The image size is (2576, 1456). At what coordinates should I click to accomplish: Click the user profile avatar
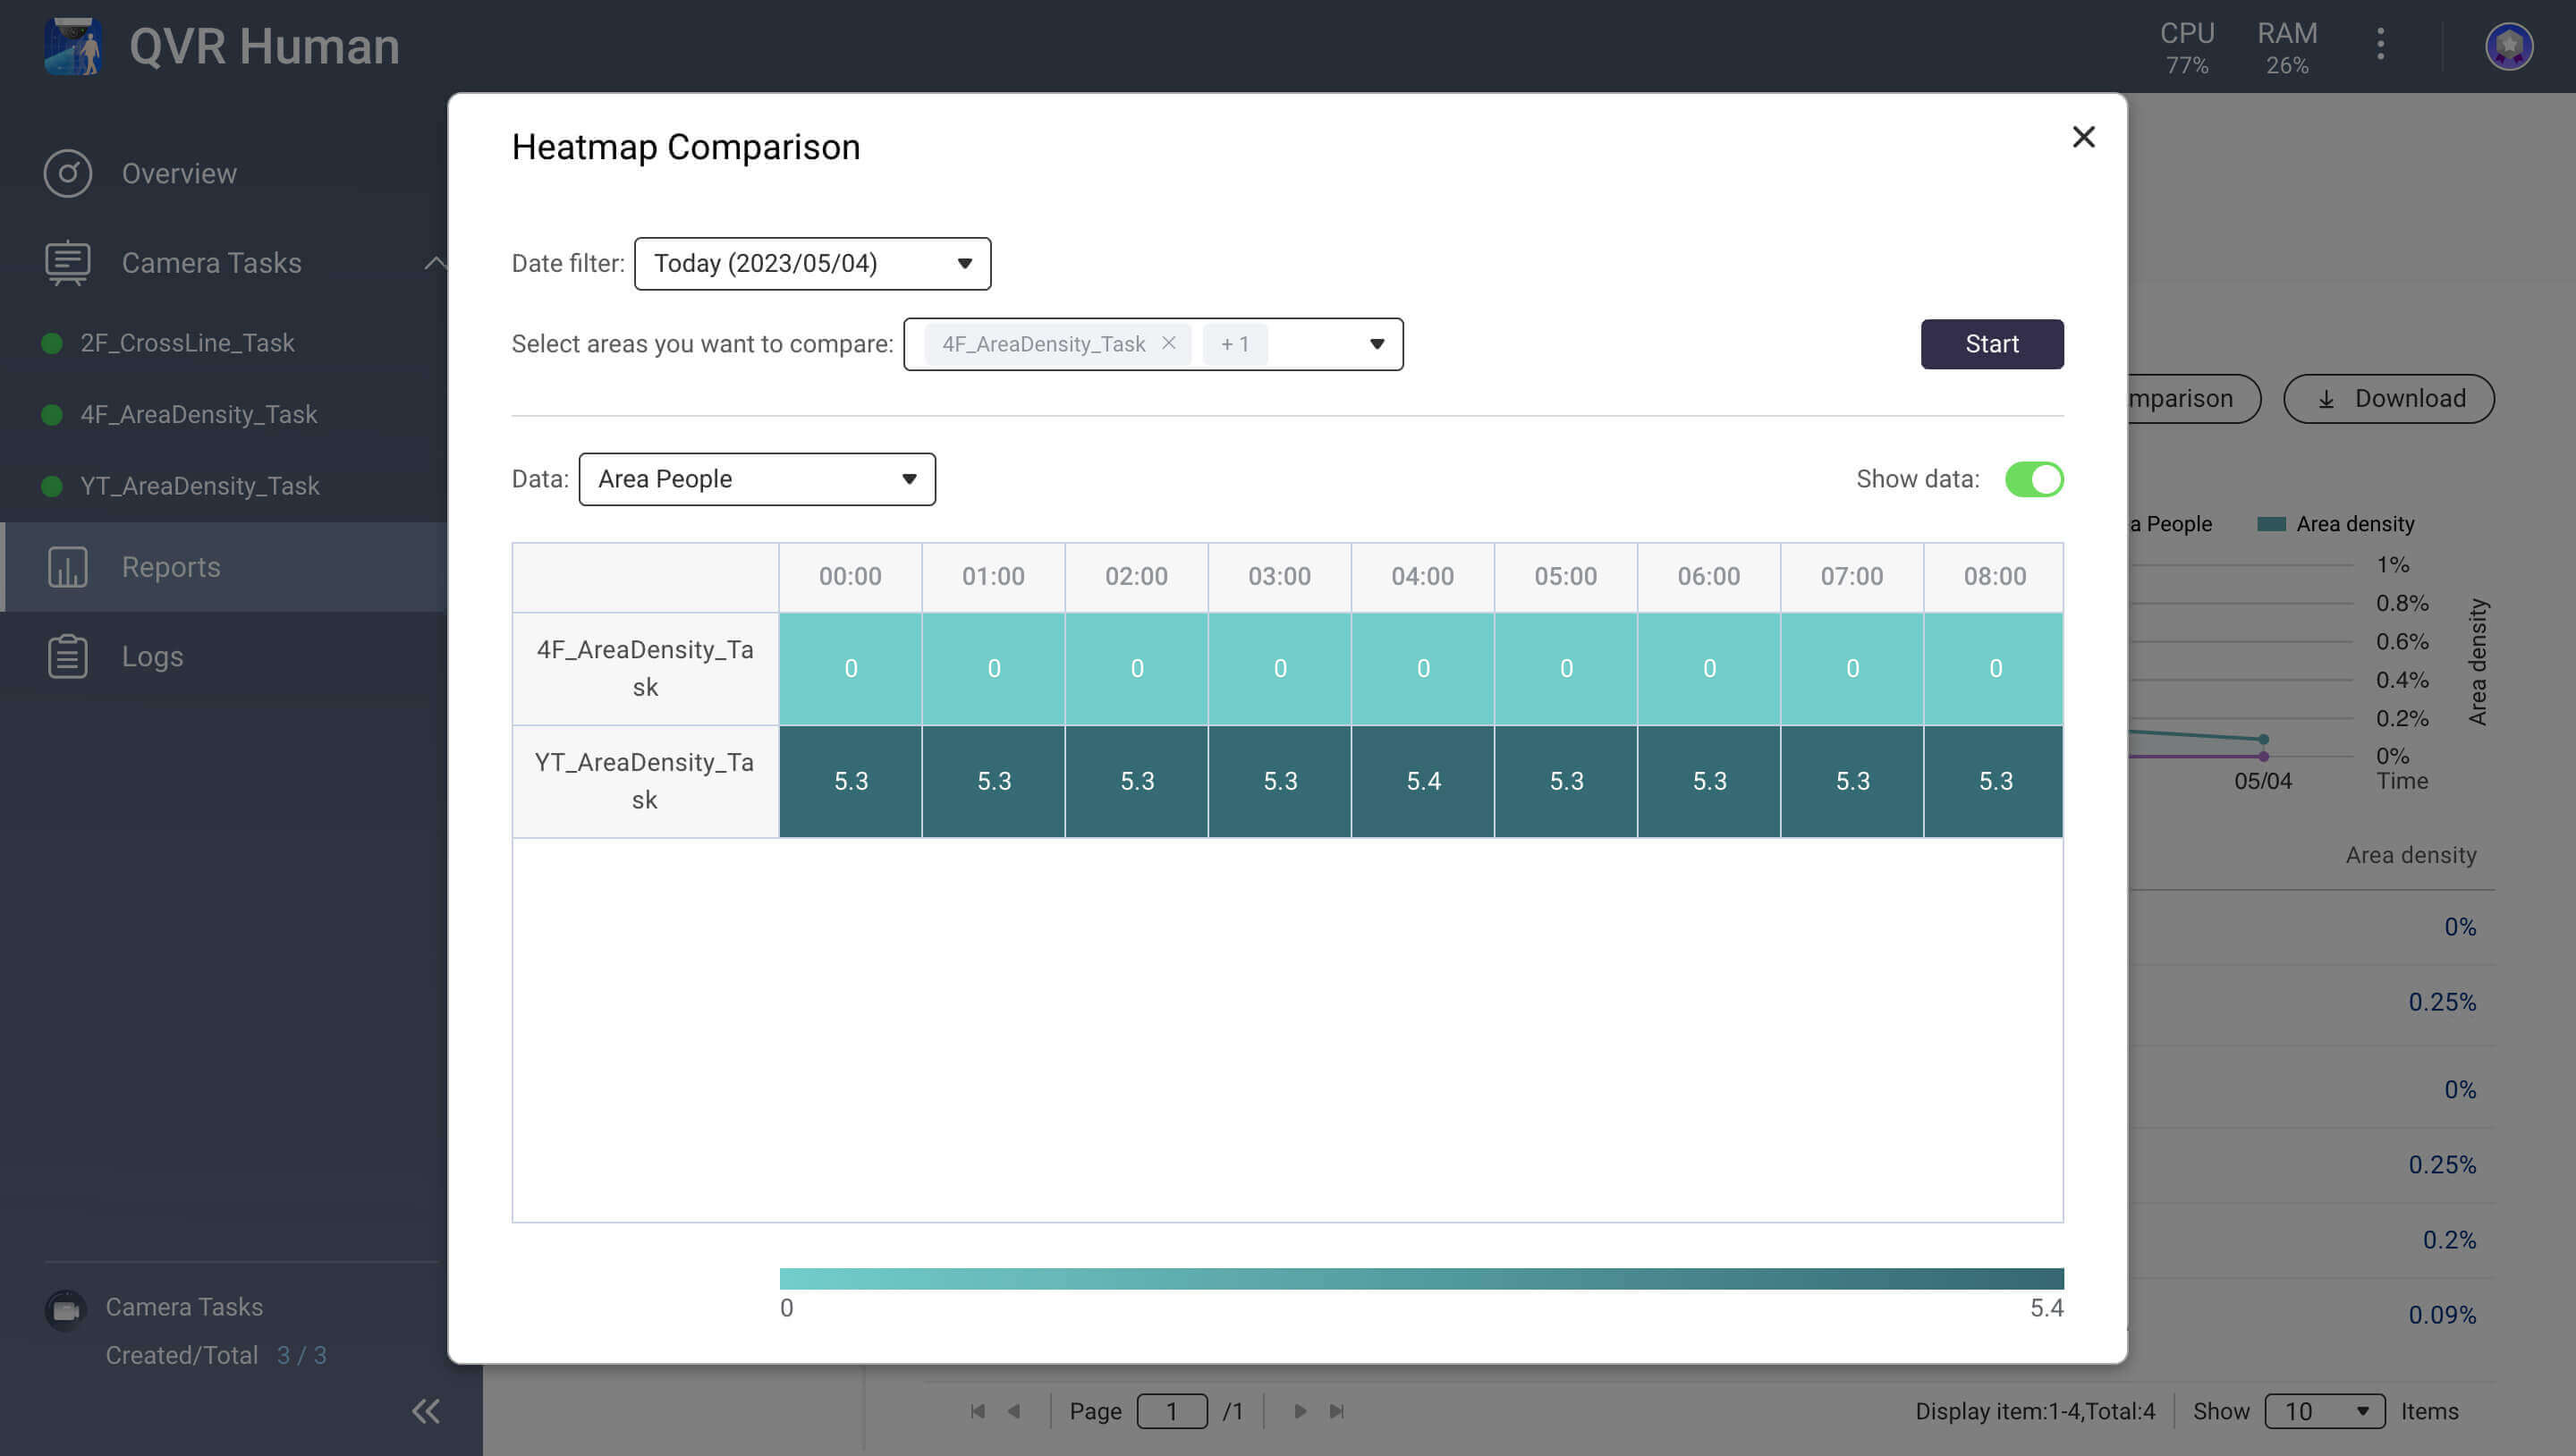(2508, 46)
